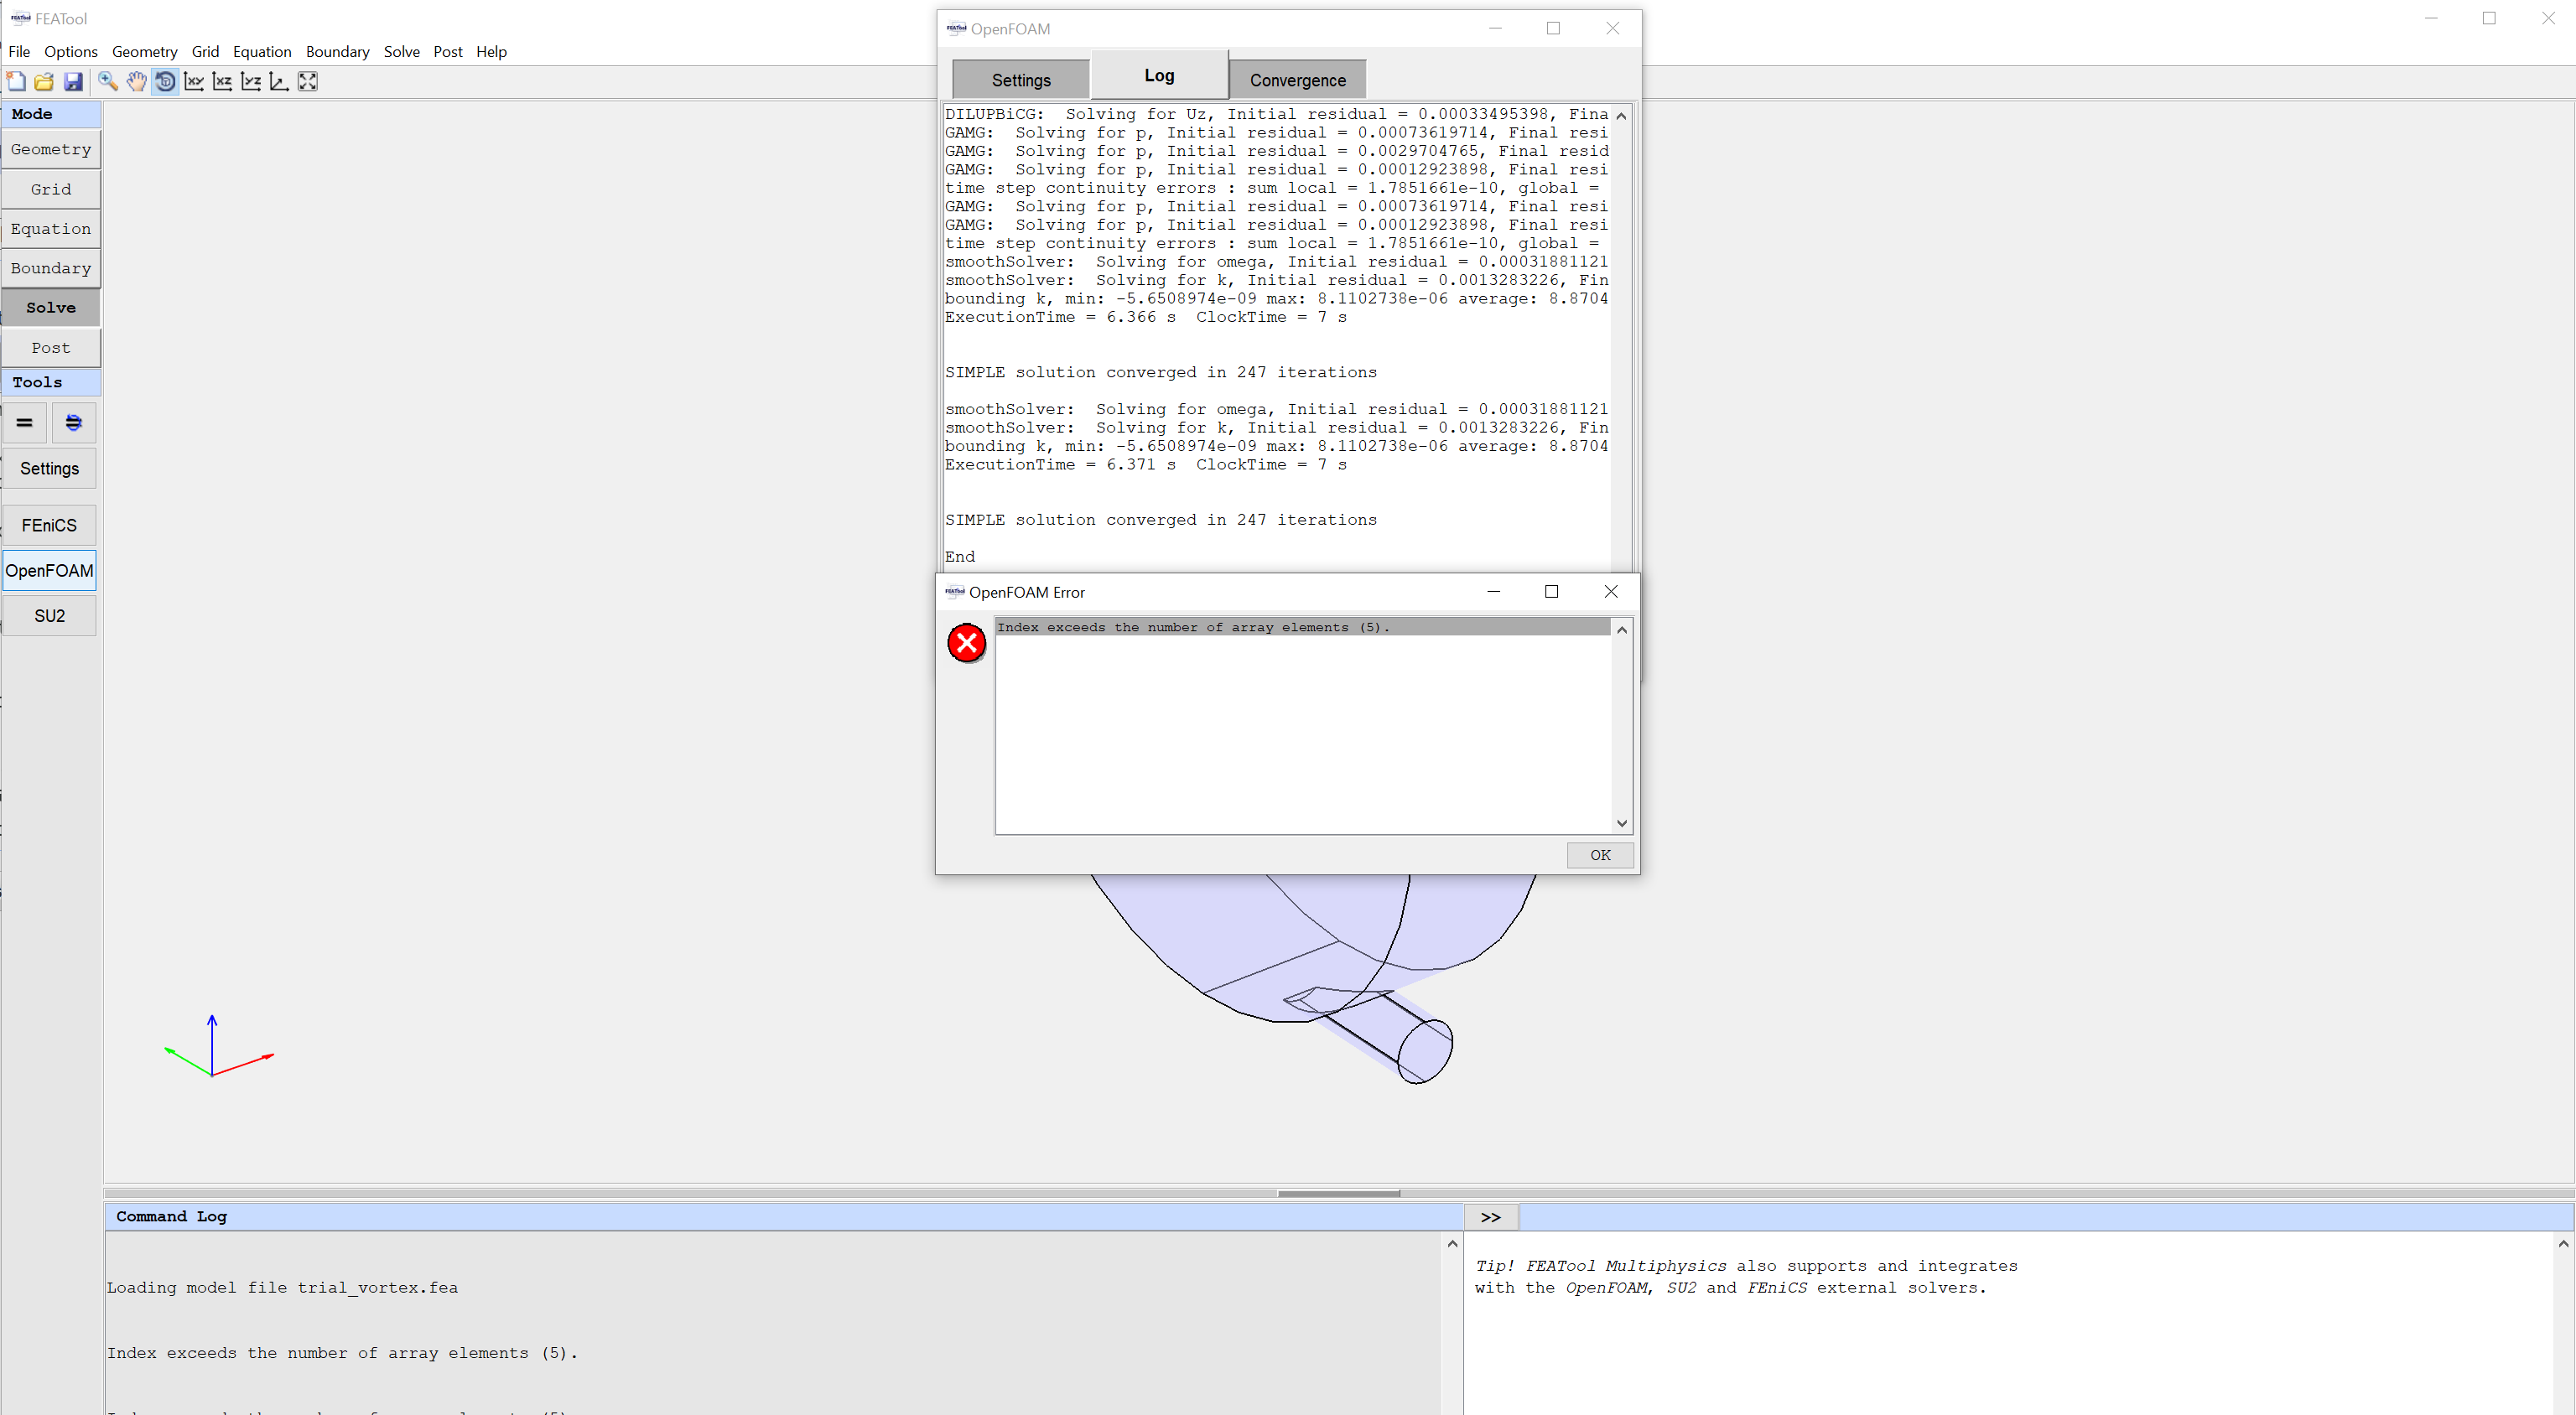
Task: Toggle the OpenFOAM solver button
Action: pos(50,572)
